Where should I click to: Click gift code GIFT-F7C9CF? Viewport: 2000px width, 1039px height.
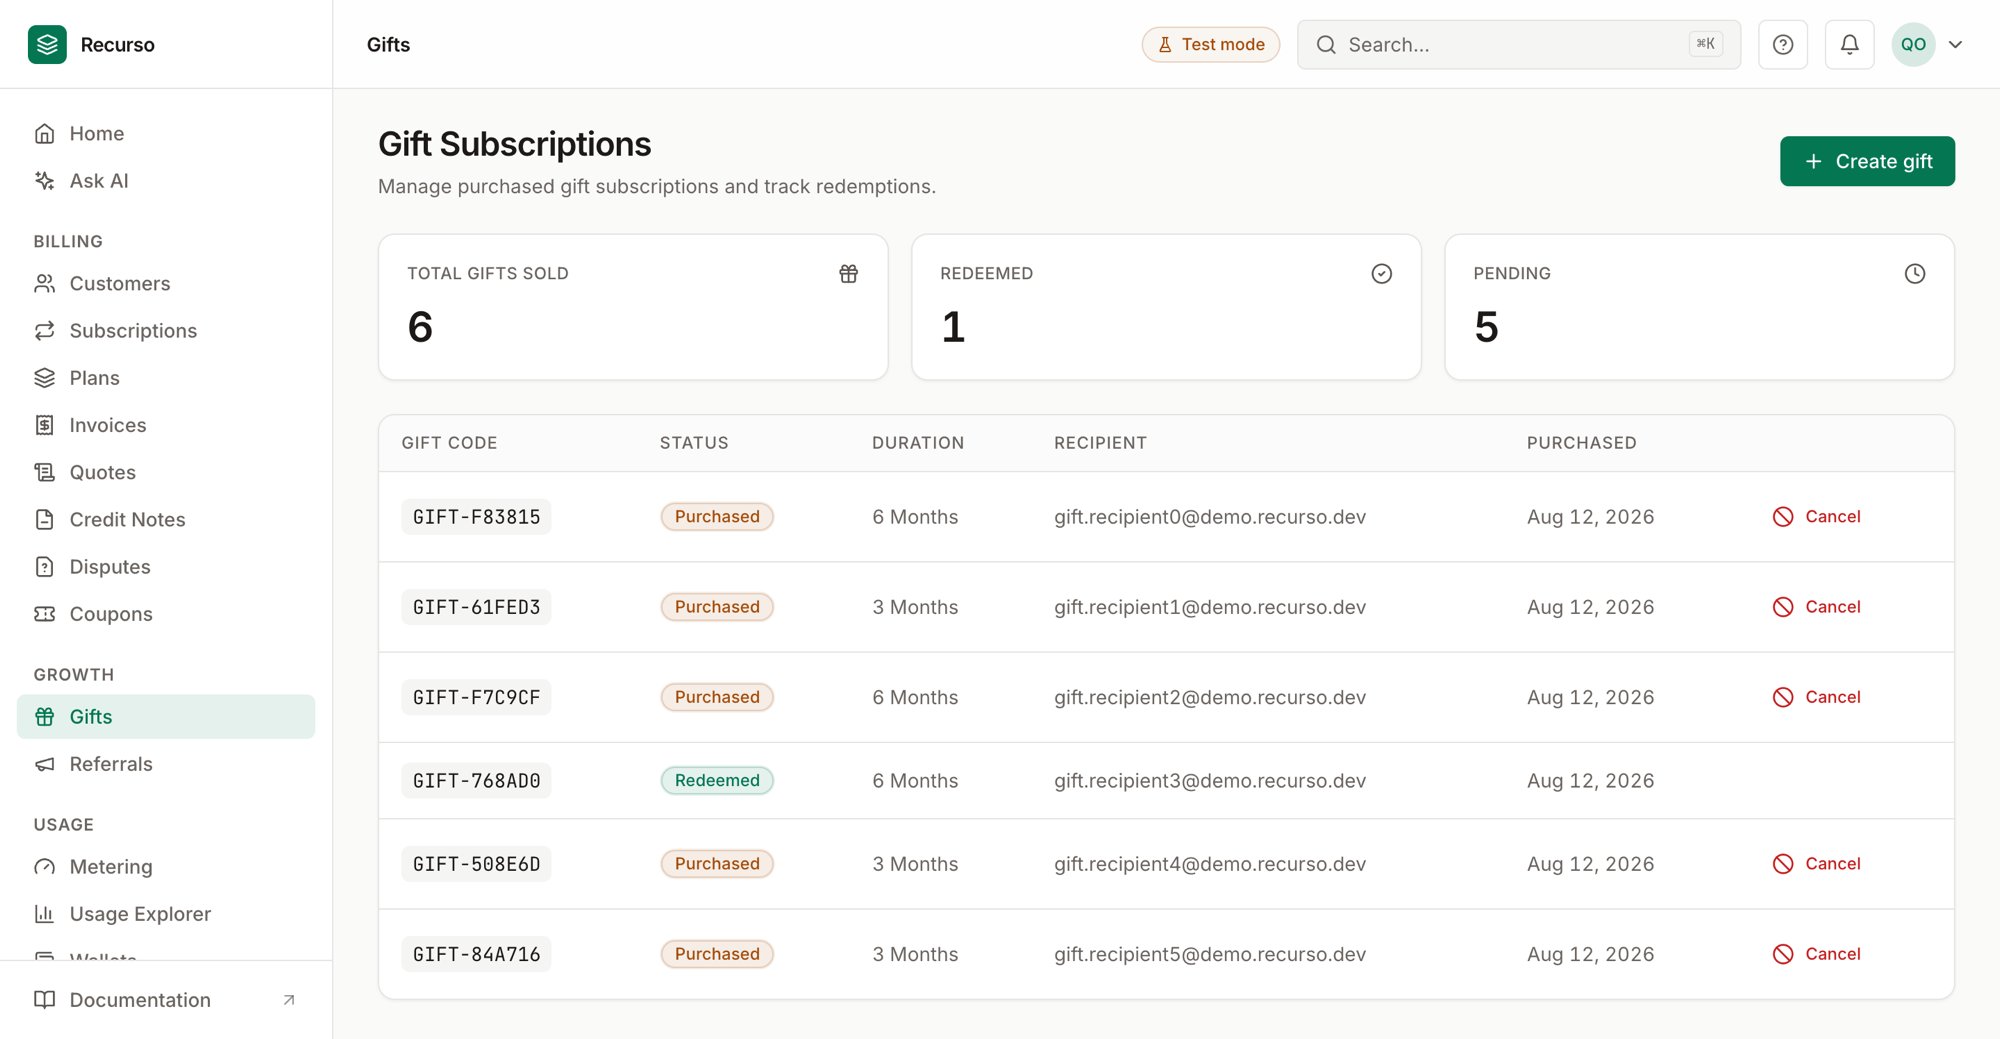click(476, 697)
